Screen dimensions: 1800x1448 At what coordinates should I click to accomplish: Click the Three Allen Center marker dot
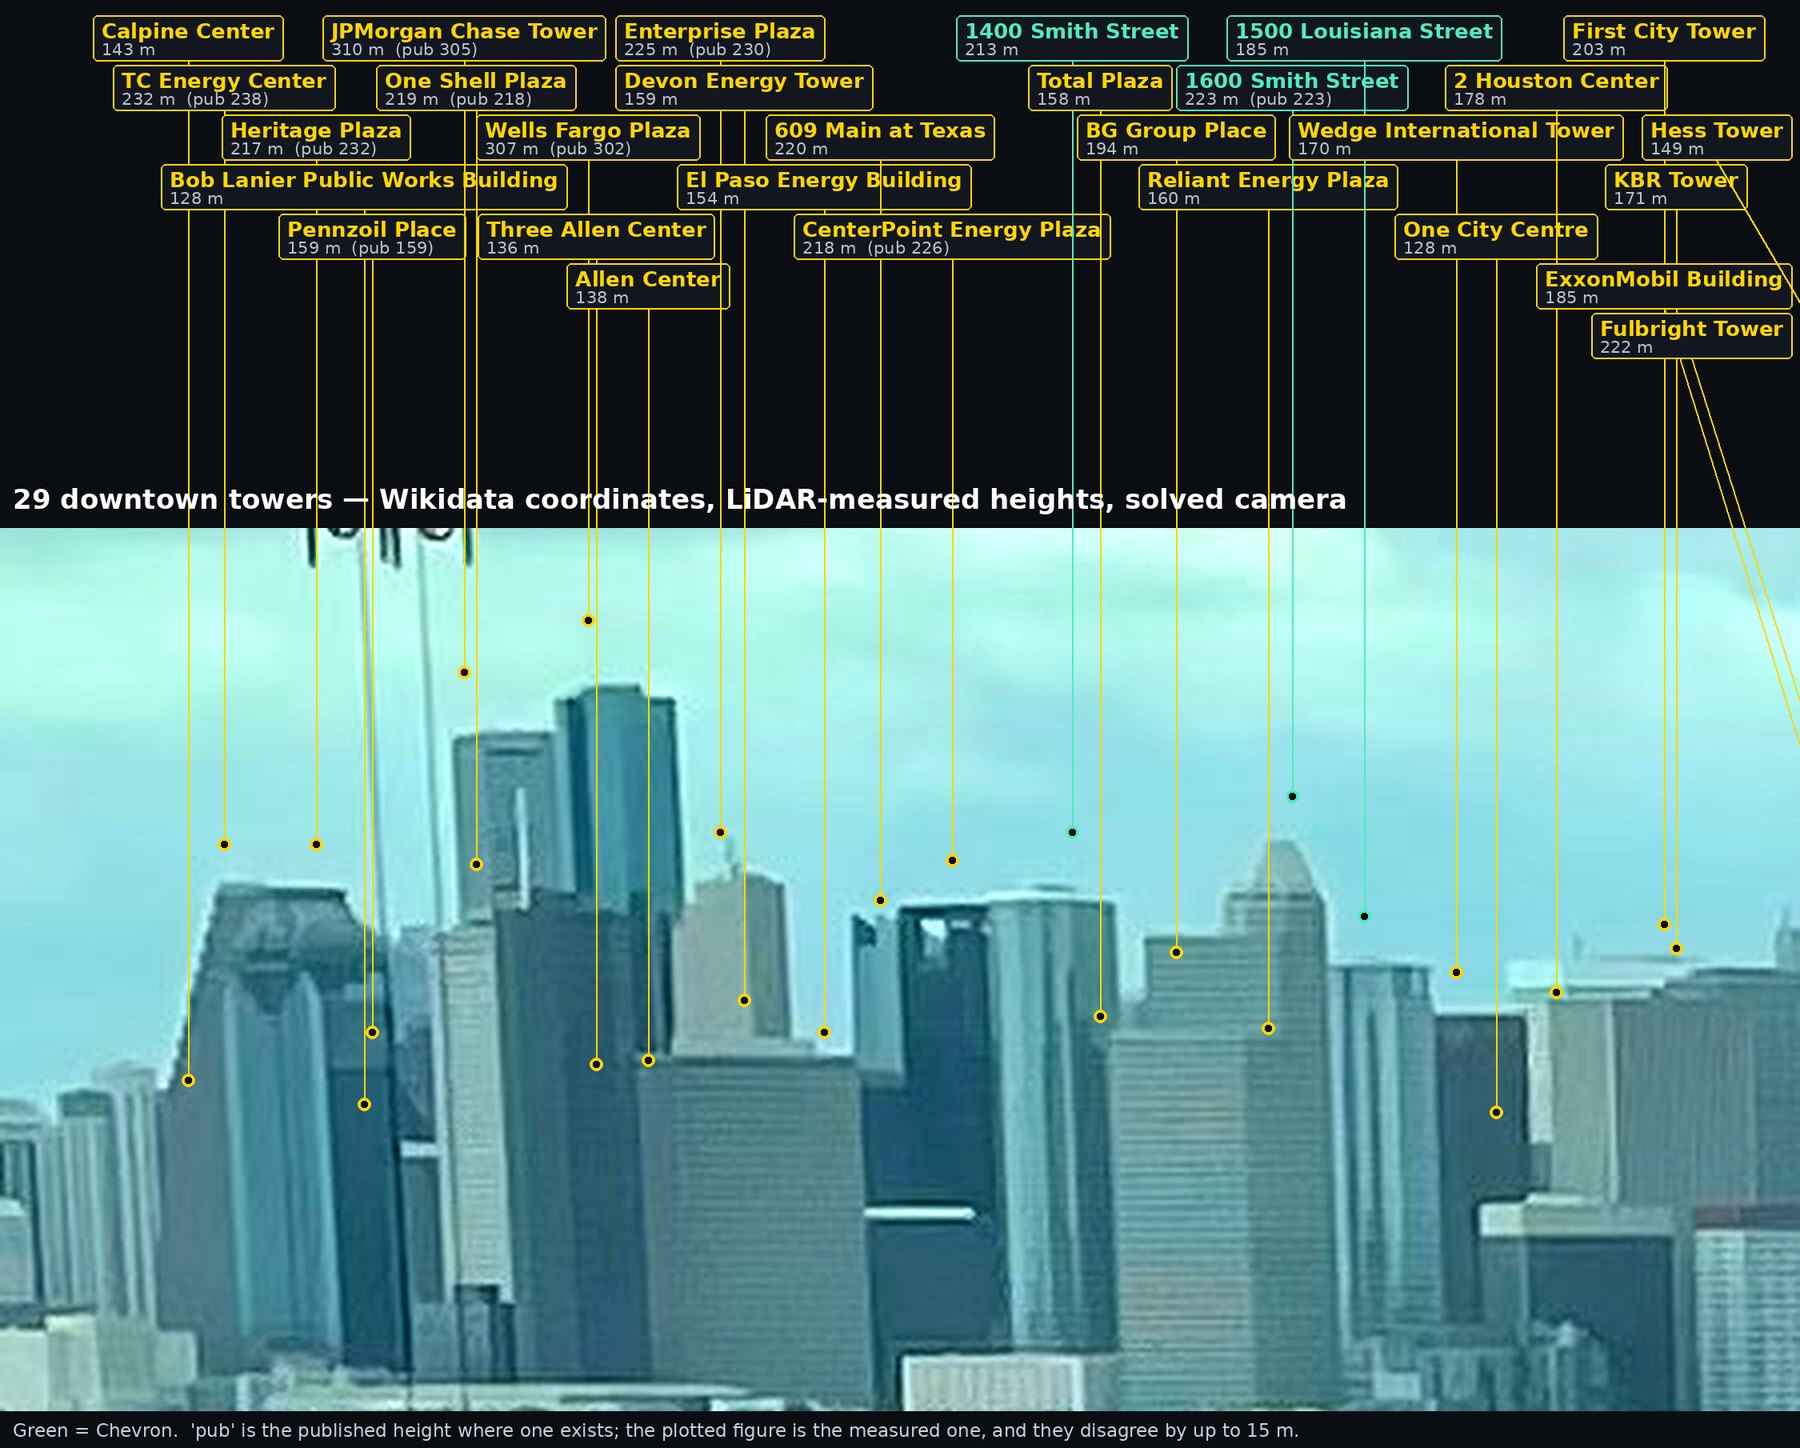[x=596, y=1065]
